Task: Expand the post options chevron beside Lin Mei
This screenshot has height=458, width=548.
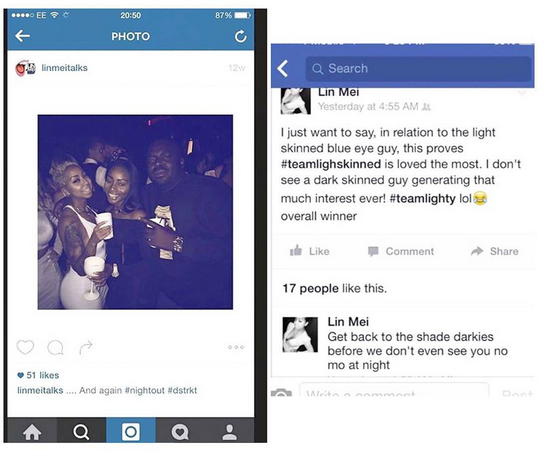Action: (522, 93)
